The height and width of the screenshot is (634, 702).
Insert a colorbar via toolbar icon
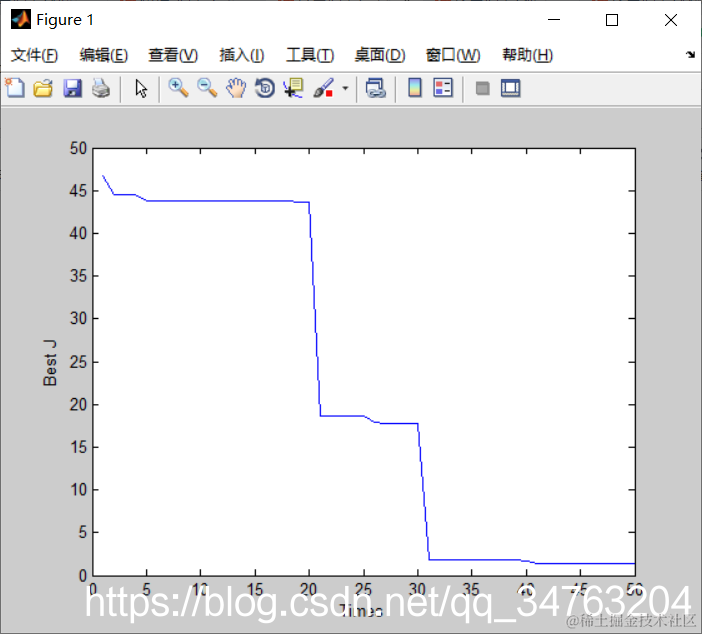415,88
